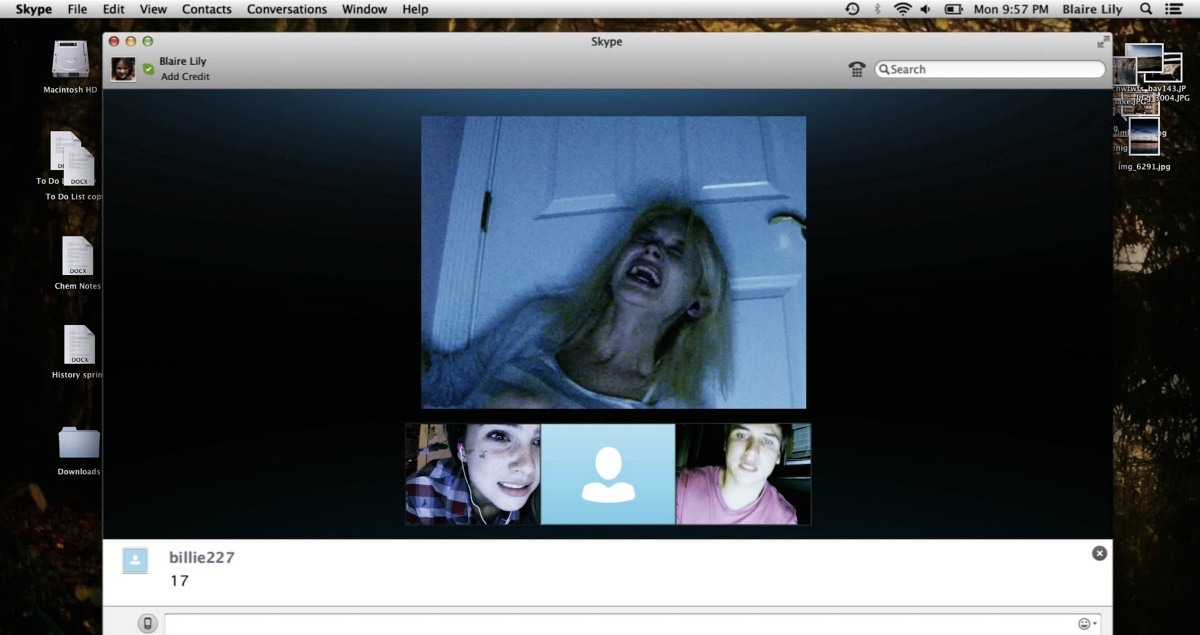Screen dimensions: 1200x635
Task: Click the SMS phone icon beside chat input
Action: tap(148, 624)
